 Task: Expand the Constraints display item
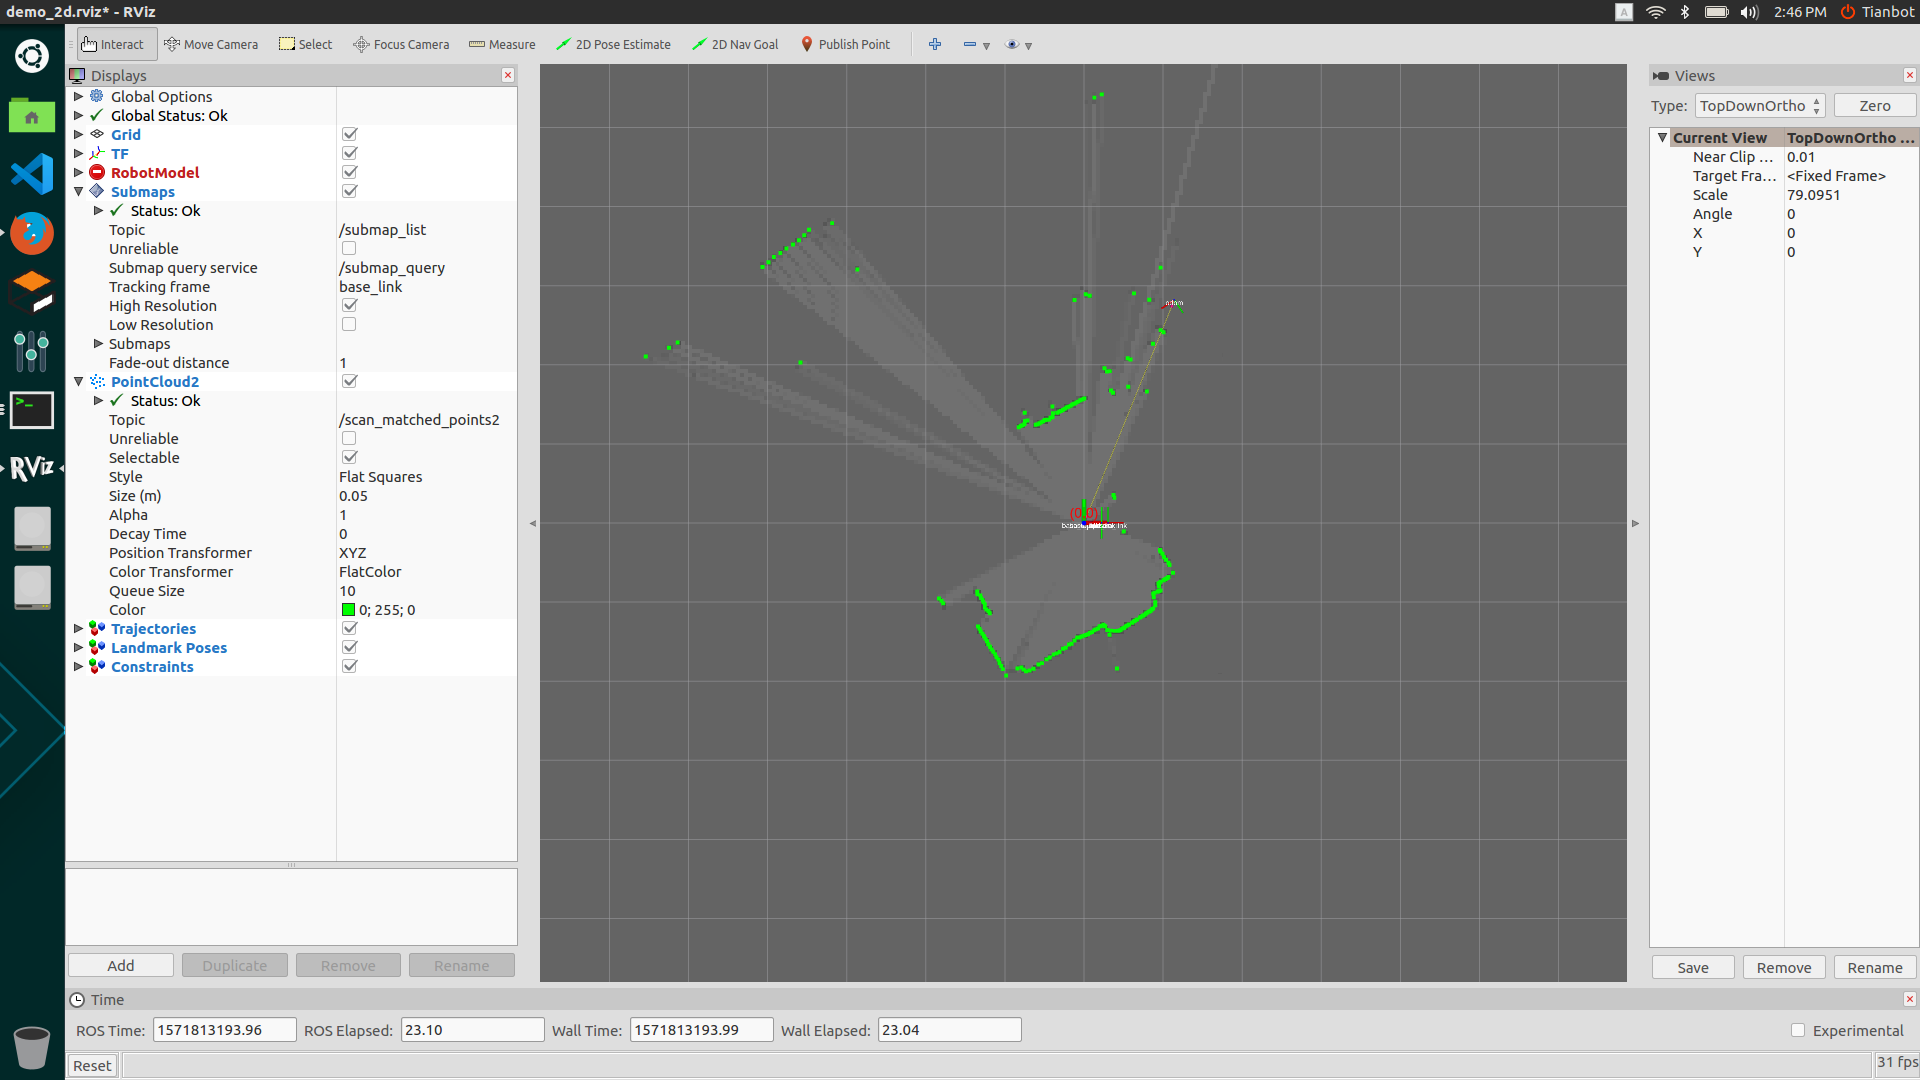(x=79, y=666)
